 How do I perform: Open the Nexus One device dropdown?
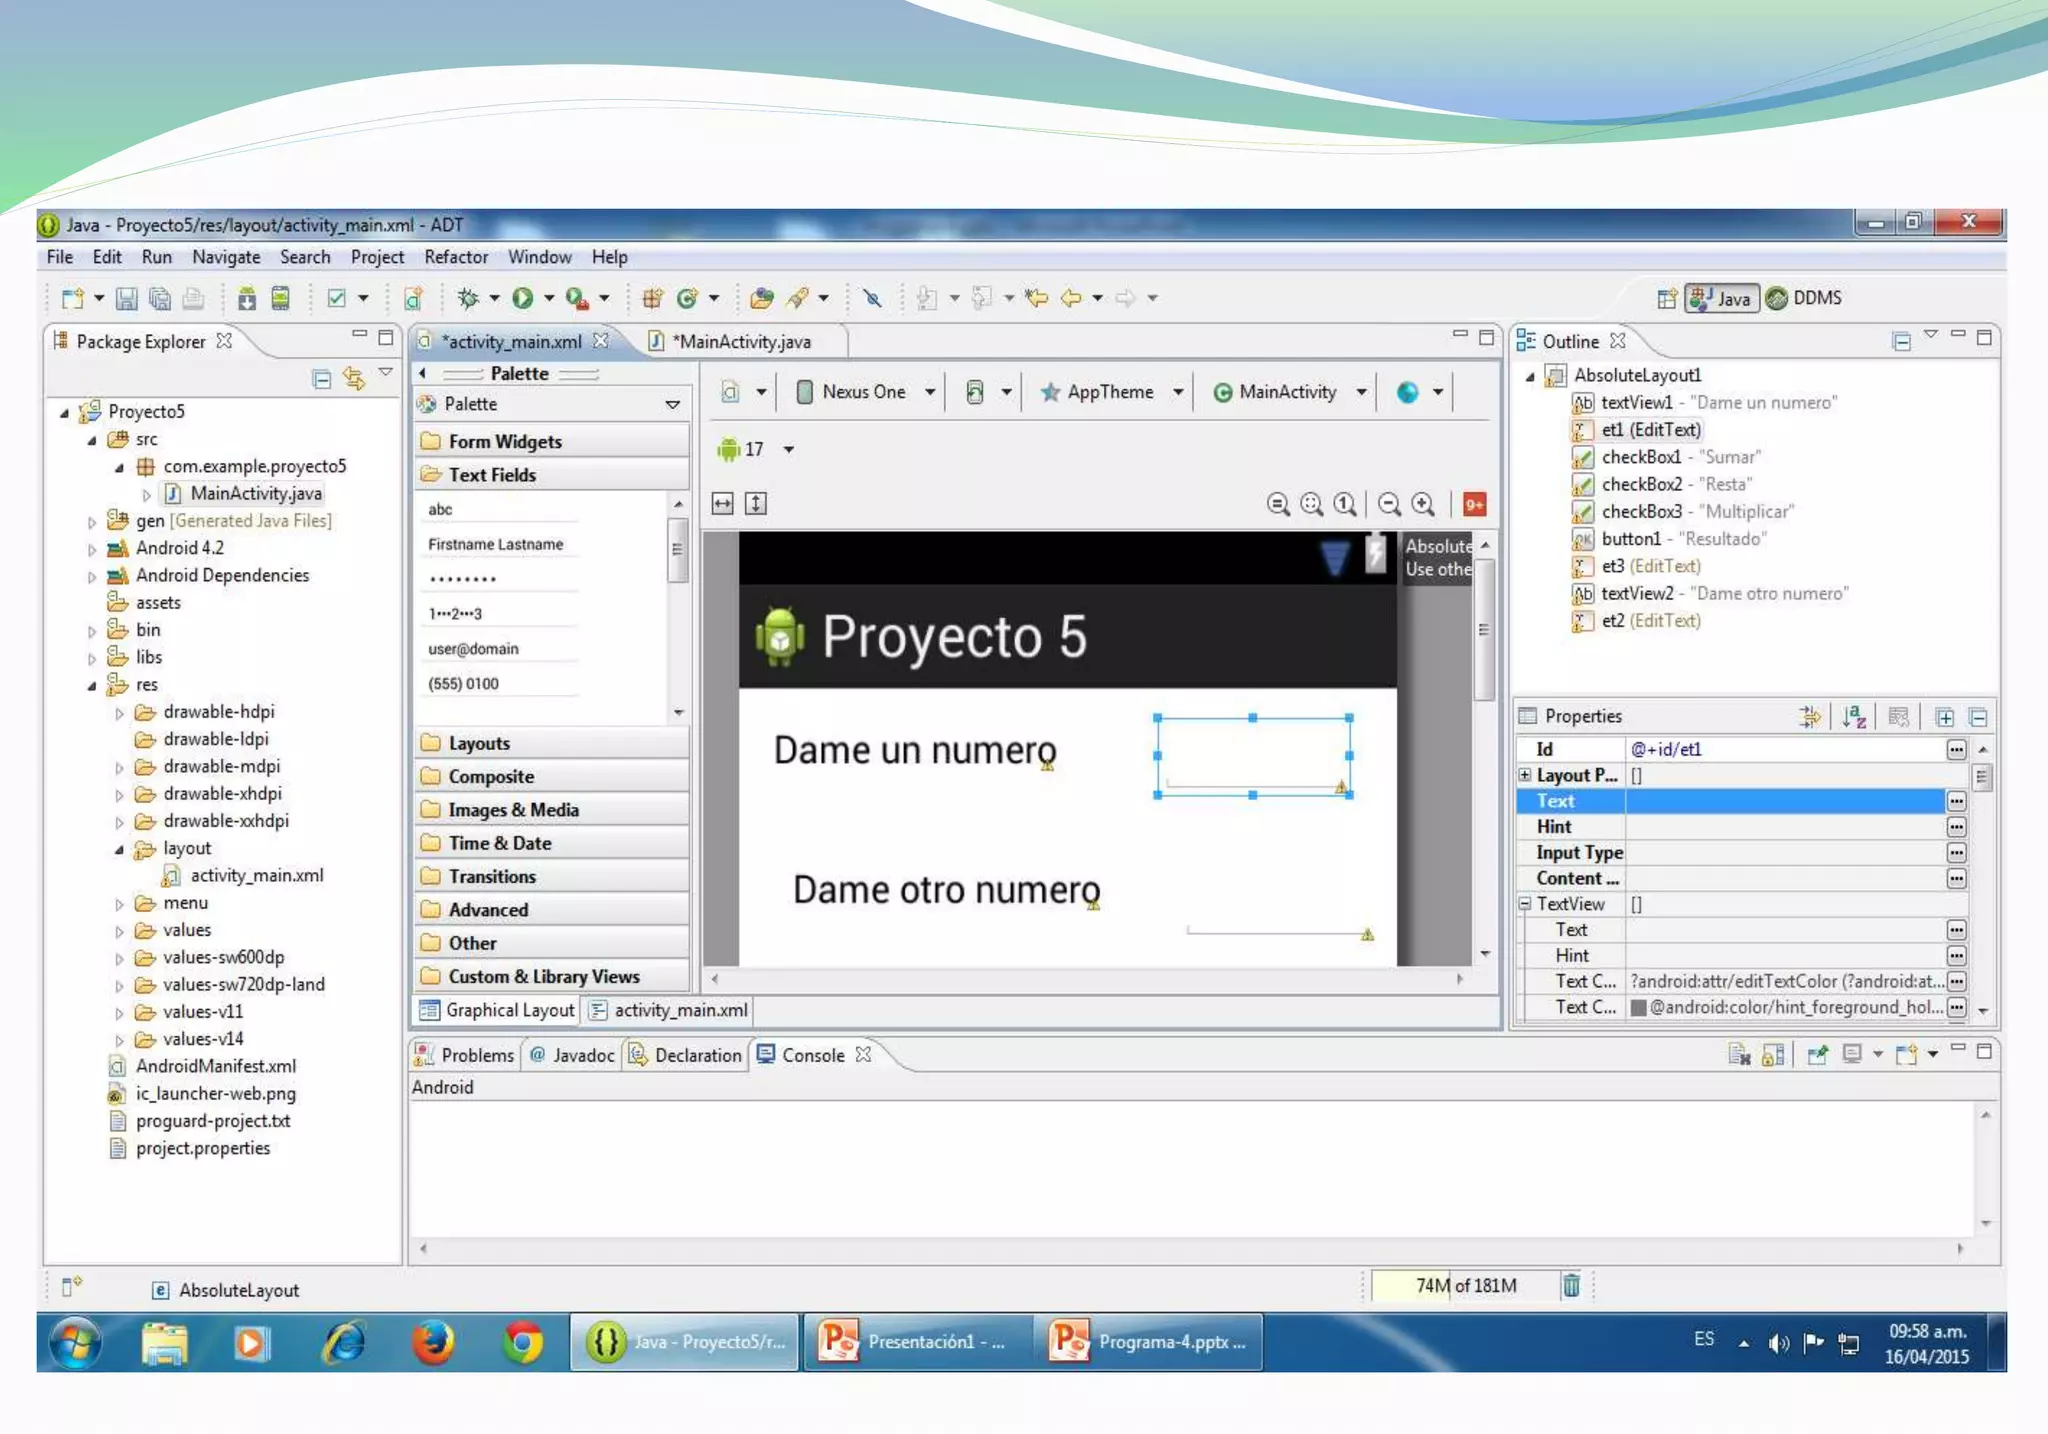coord(866,392)
